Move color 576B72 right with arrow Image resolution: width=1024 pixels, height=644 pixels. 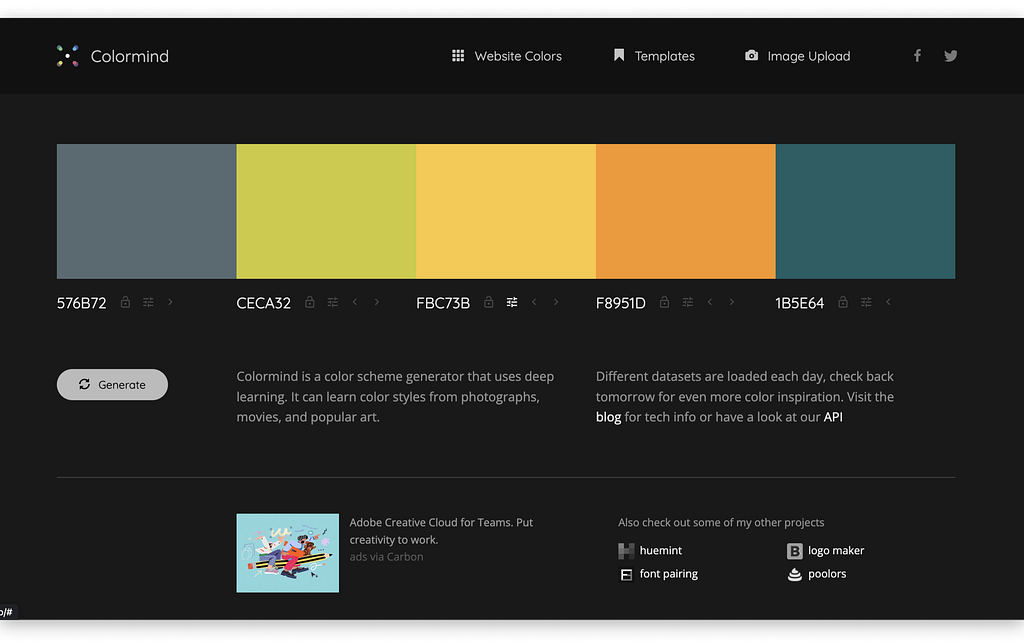pos(170,302)
